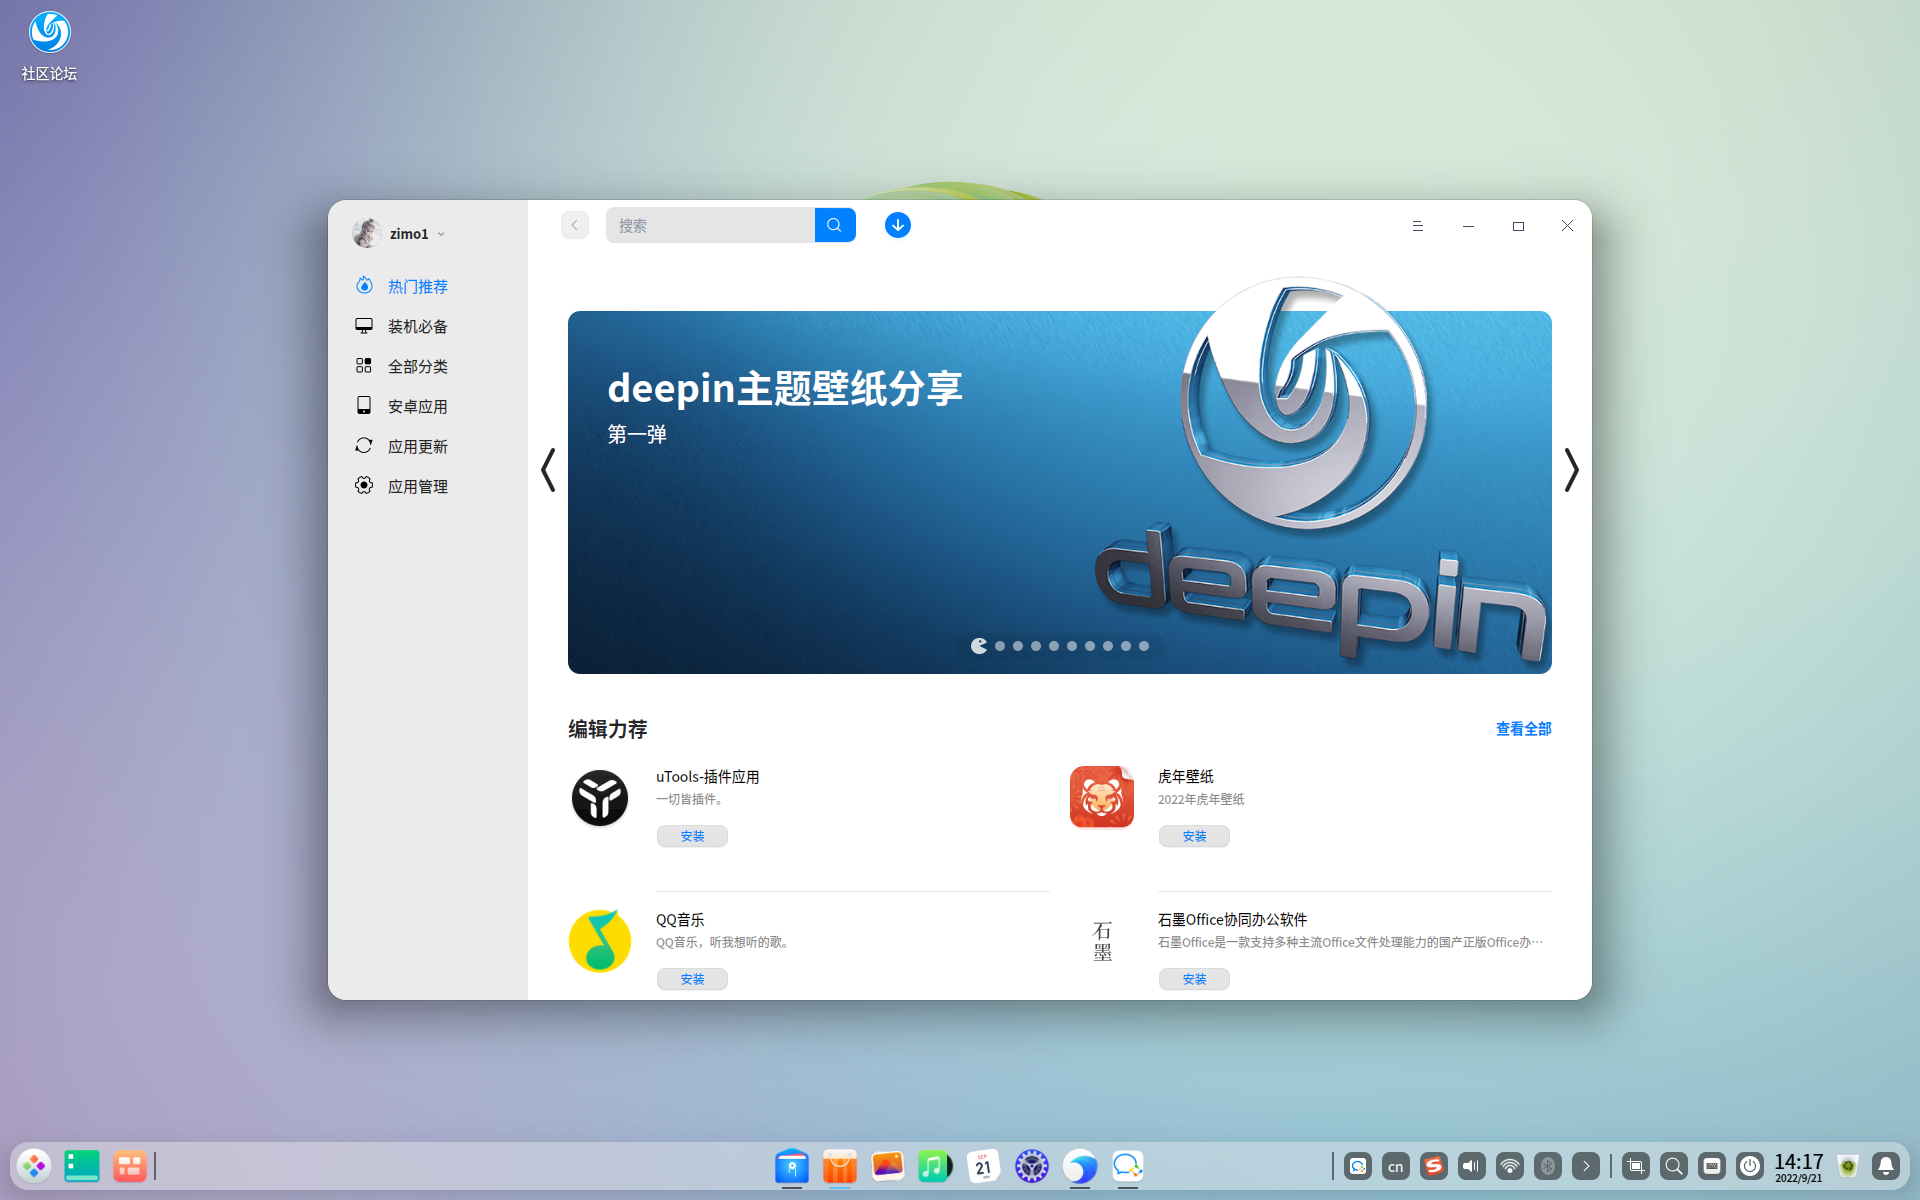Screen dimensions: 1920x1200
Task: Open the QQ音乐 app icon
Action: (x=600, y=941)
